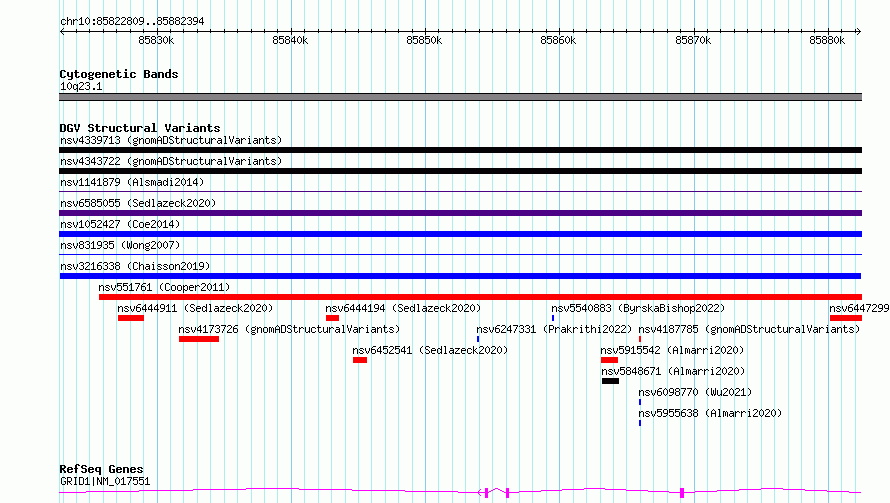Click the blue bar under nsv3216338
Image resolution: width=890 pixels, height=503 pixels.
coord(460,276)
